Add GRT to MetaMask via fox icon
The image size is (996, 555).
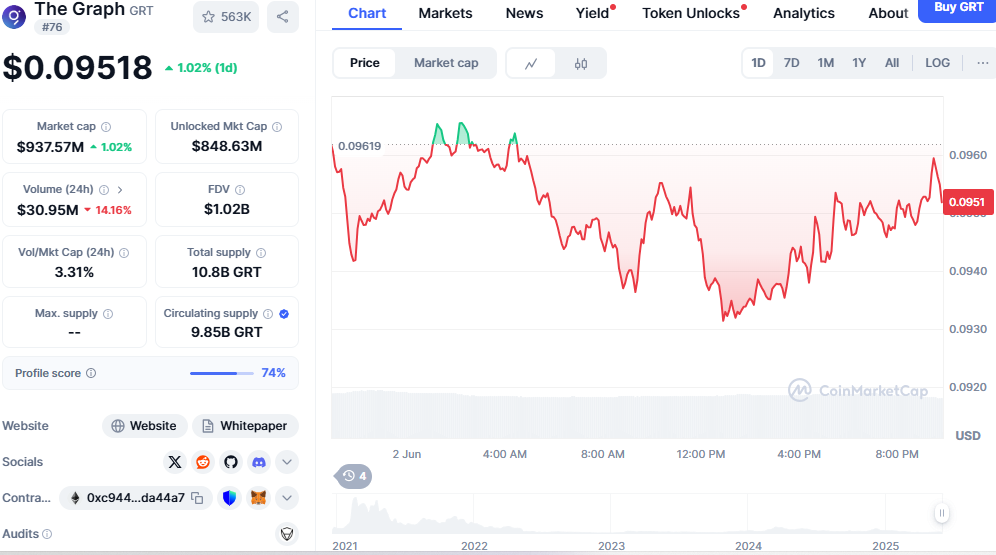point(258,498)
